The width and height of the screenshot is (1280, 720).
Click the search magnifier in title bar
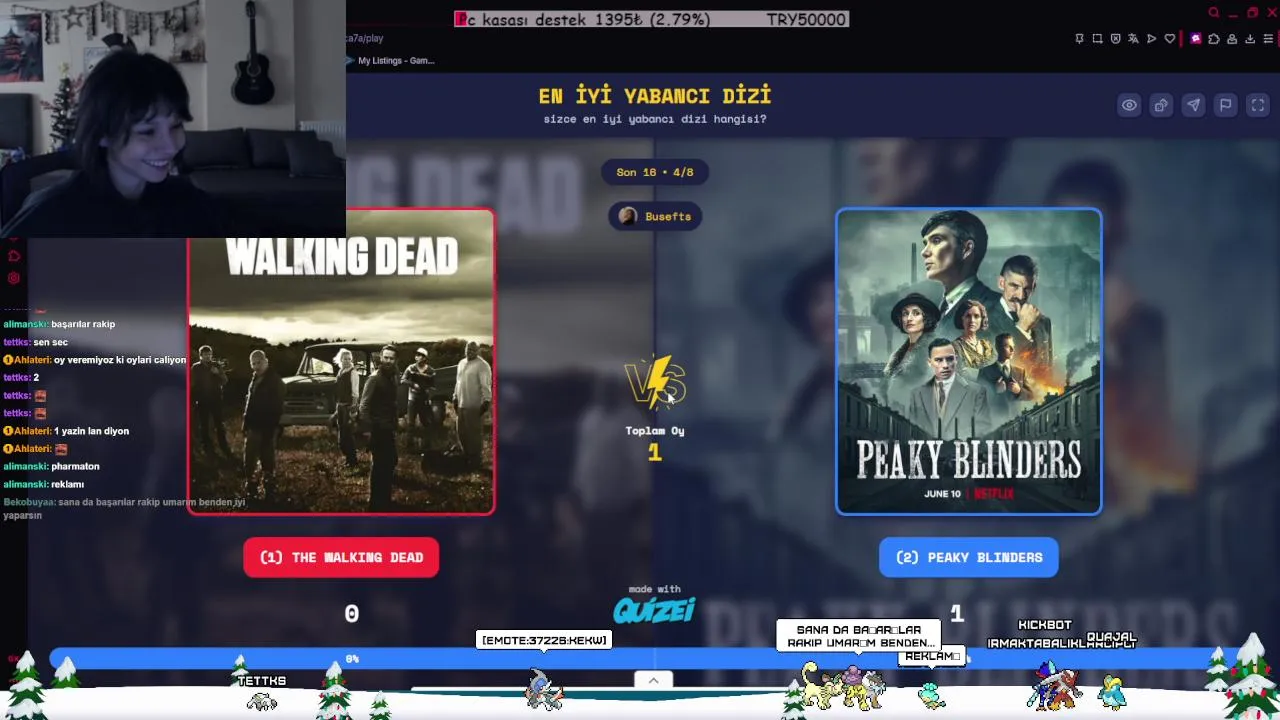pyautogui.click(x=1214, y=13)
